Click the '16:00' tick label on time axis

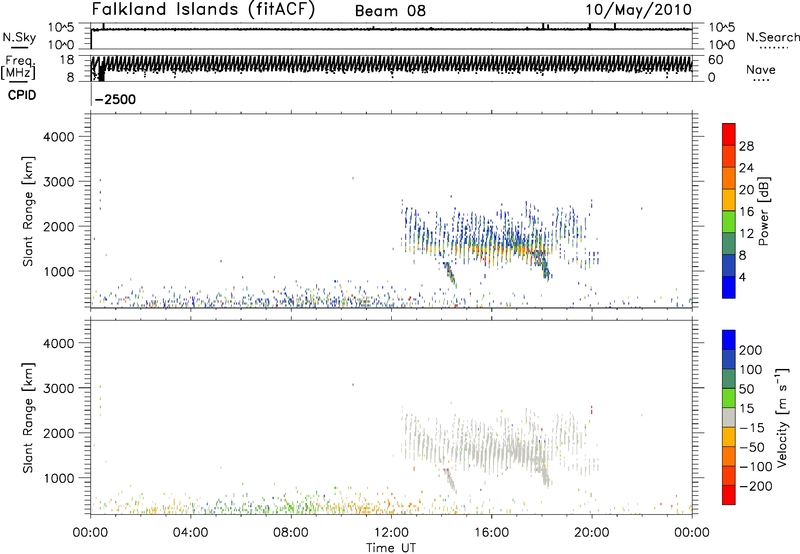(491, 533)
